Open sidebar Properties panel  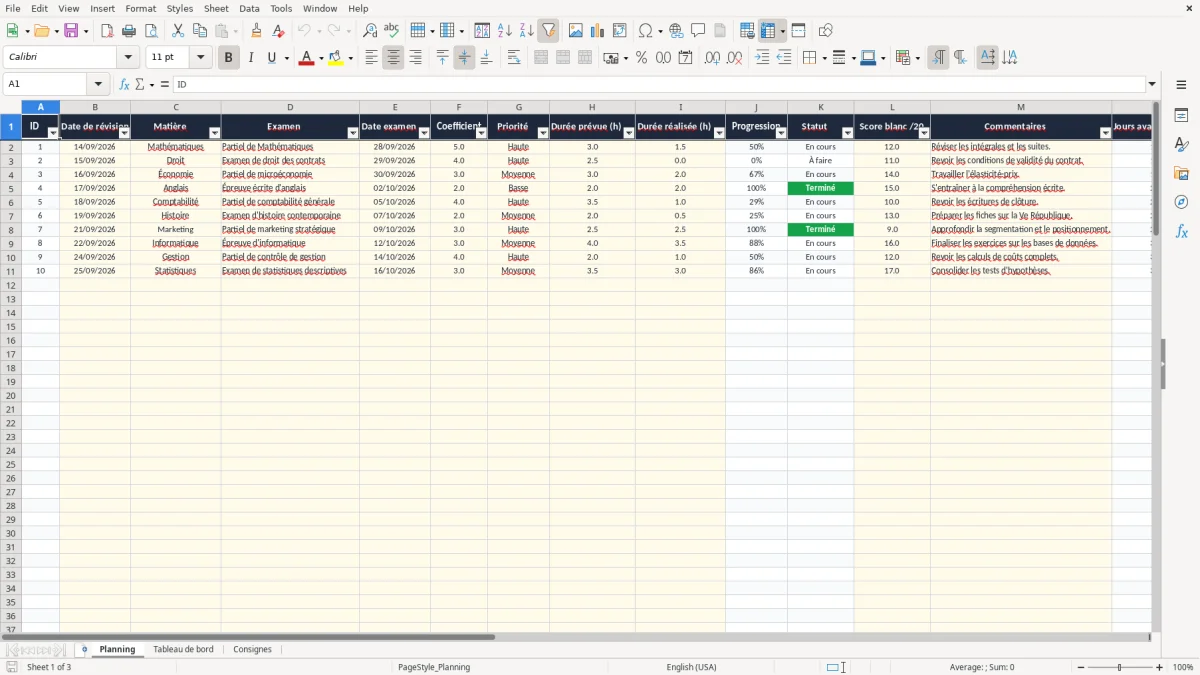(1181, 115)
